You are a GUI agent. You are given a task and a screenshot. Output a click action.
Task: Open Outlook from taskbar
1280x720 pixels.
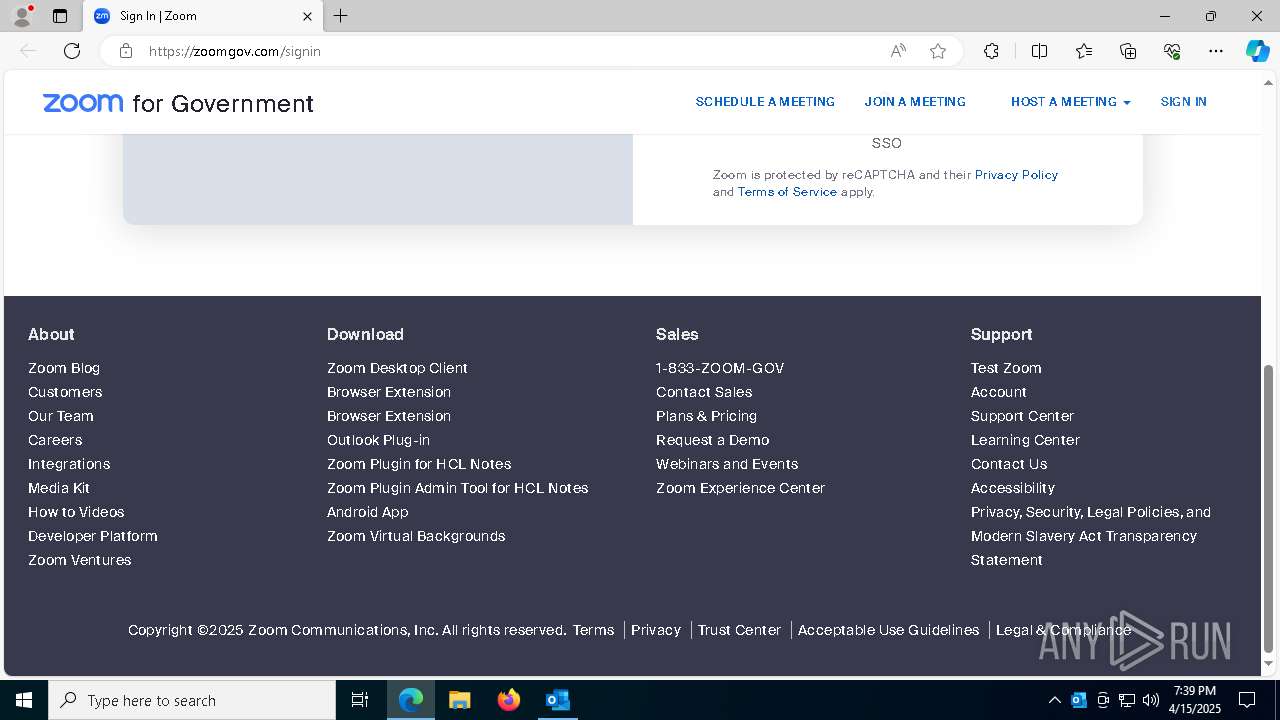tap(557, 700)
